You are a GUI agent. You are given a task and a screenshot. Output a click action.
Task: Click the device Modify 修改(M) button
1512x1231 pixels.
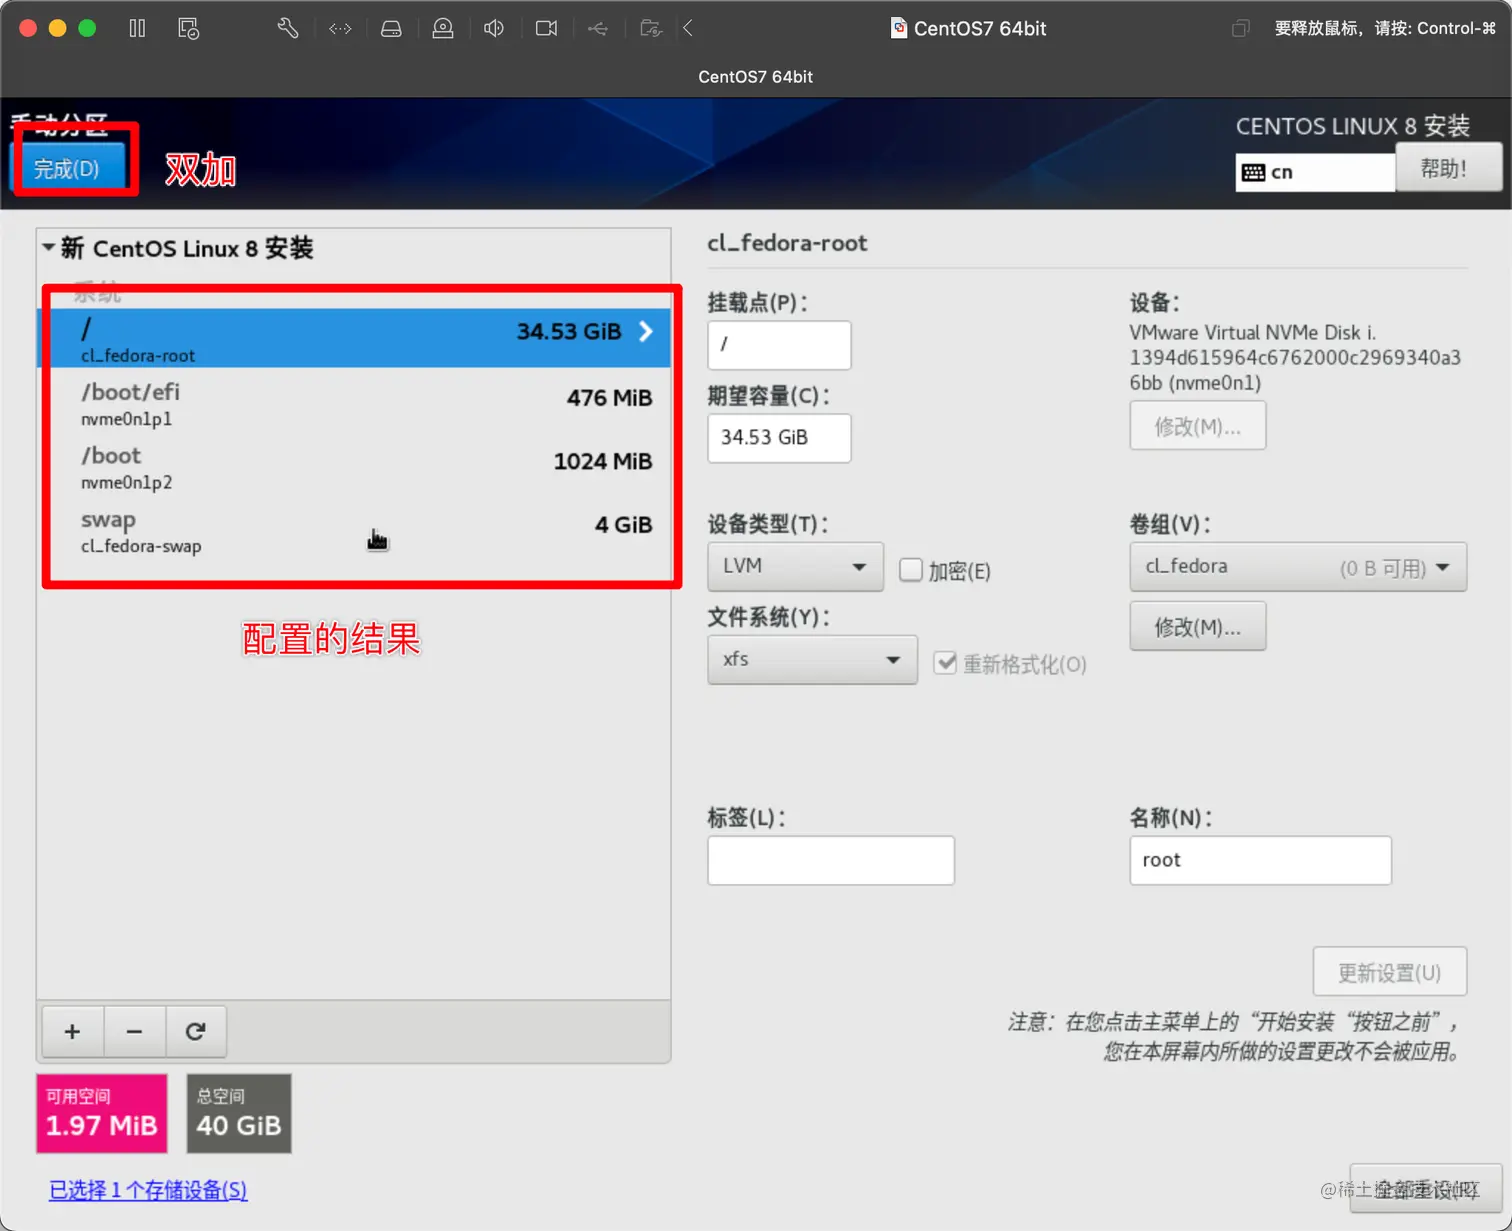point(1197,426)
